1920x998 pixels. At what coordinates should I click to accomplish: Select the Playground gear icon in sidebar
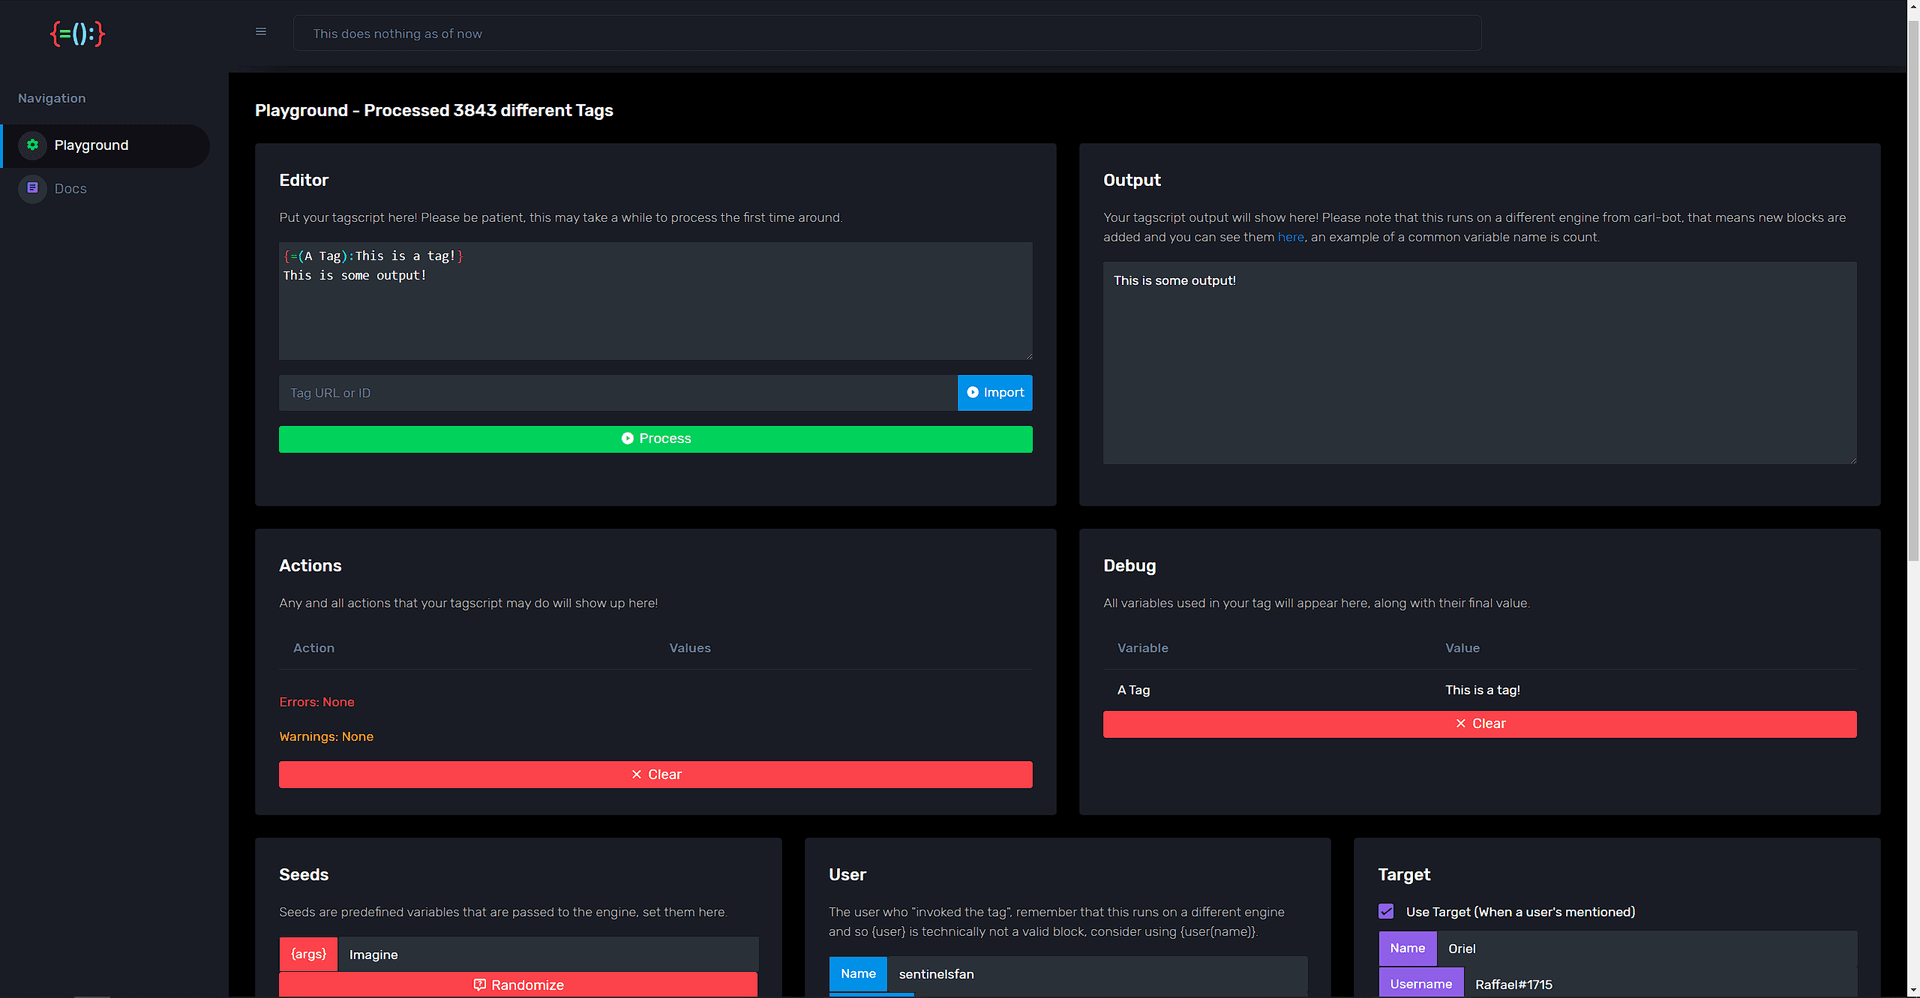(x=33, y=145)
